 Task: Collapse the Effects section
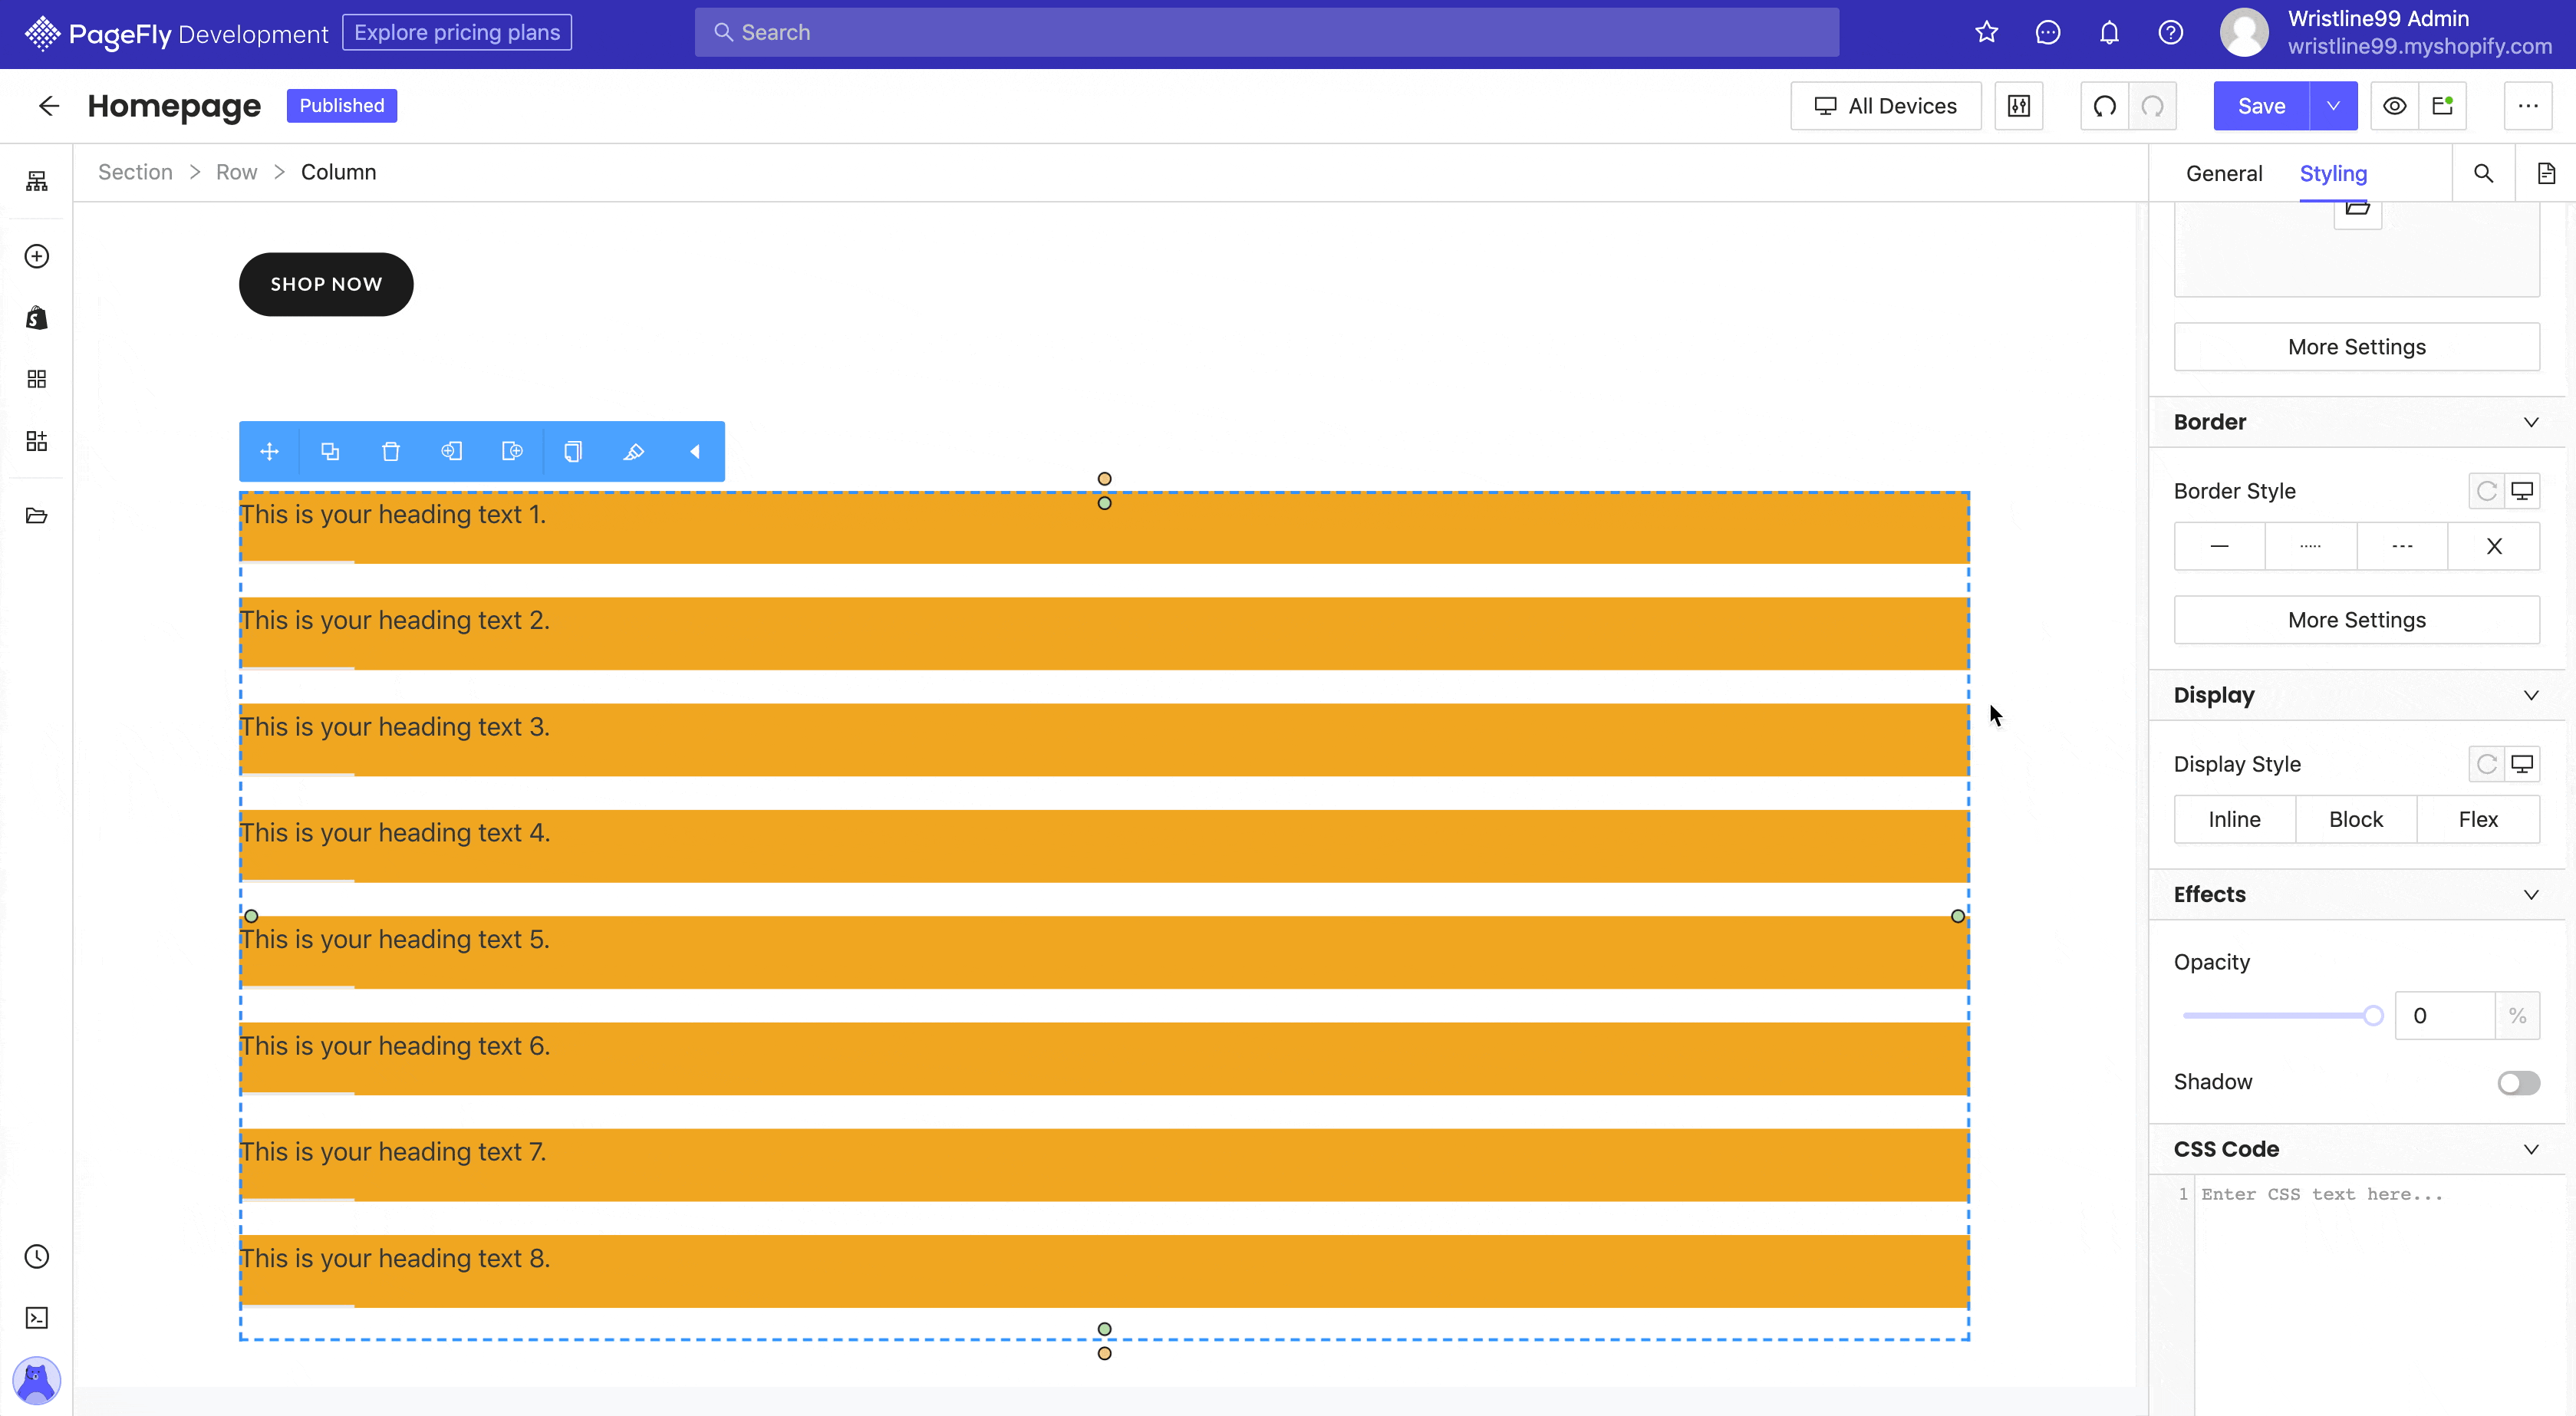2531,894
